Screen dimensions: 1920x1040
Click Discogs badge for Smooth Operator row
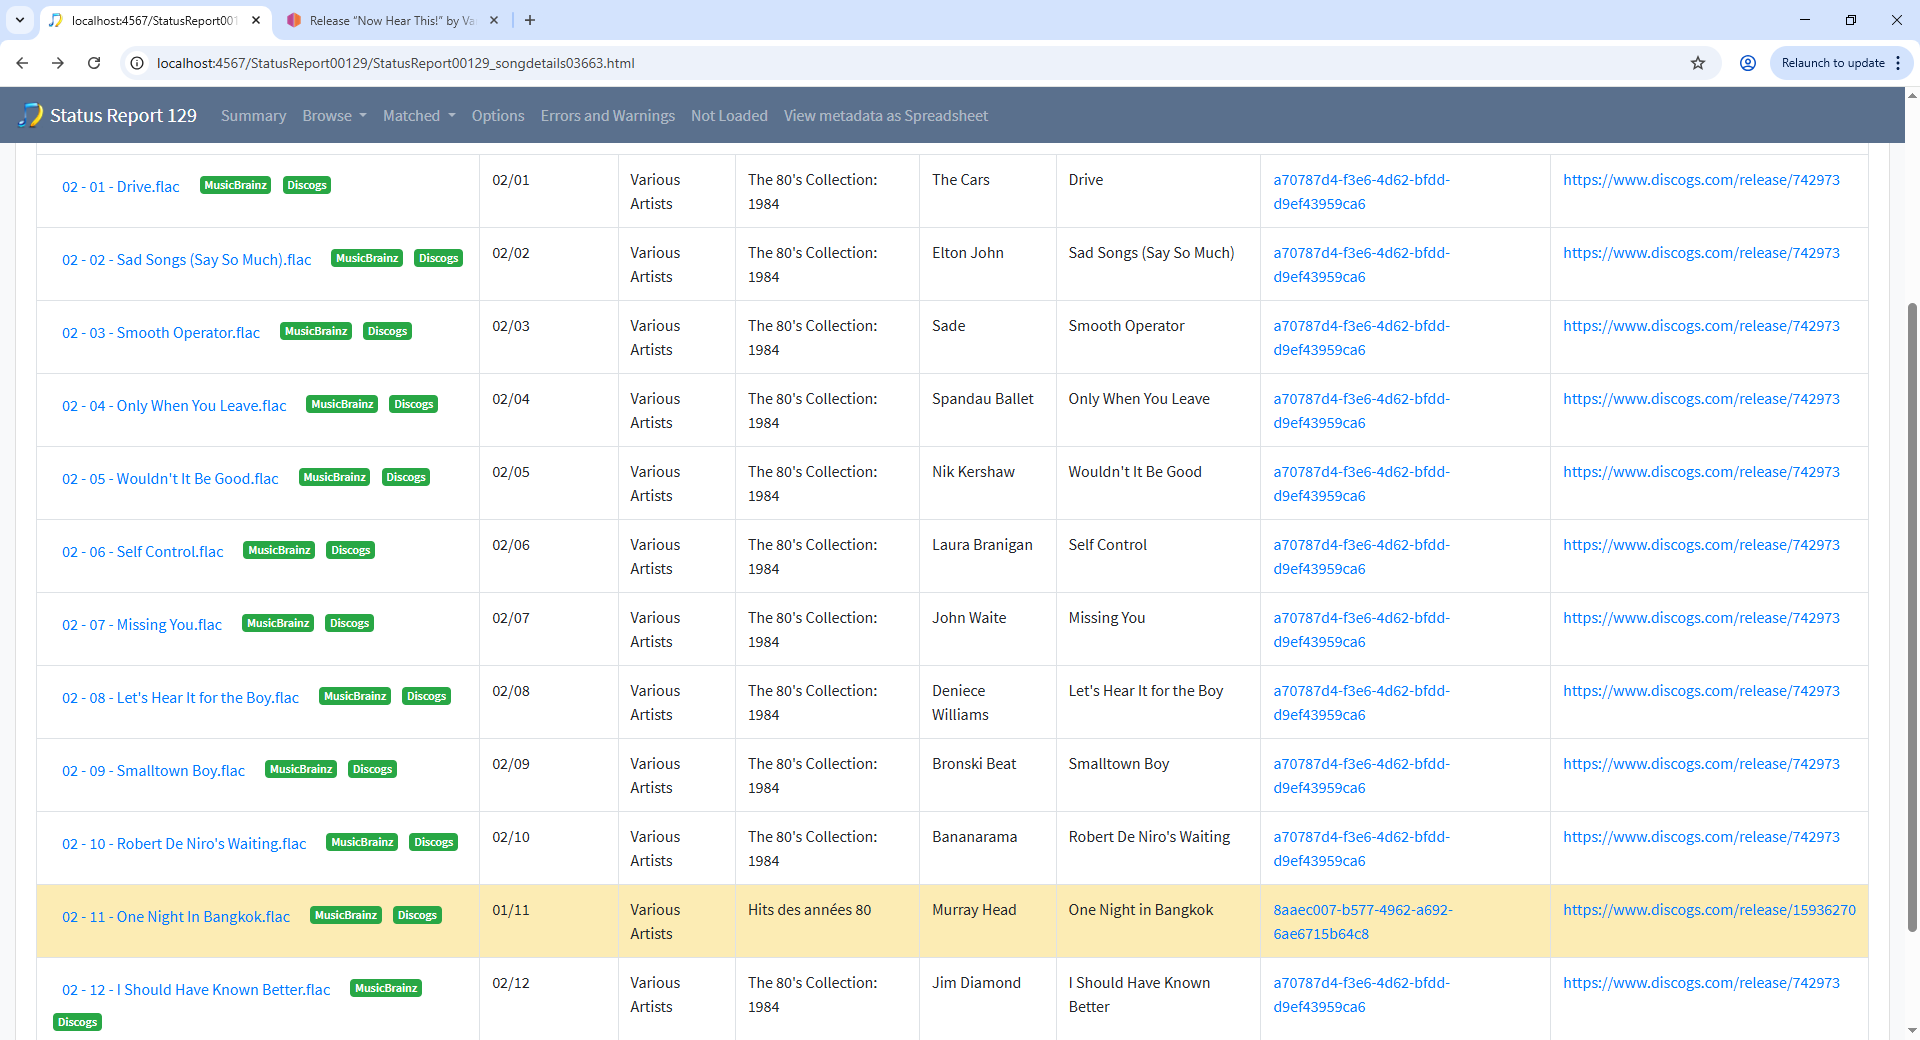tap(388, 331)
